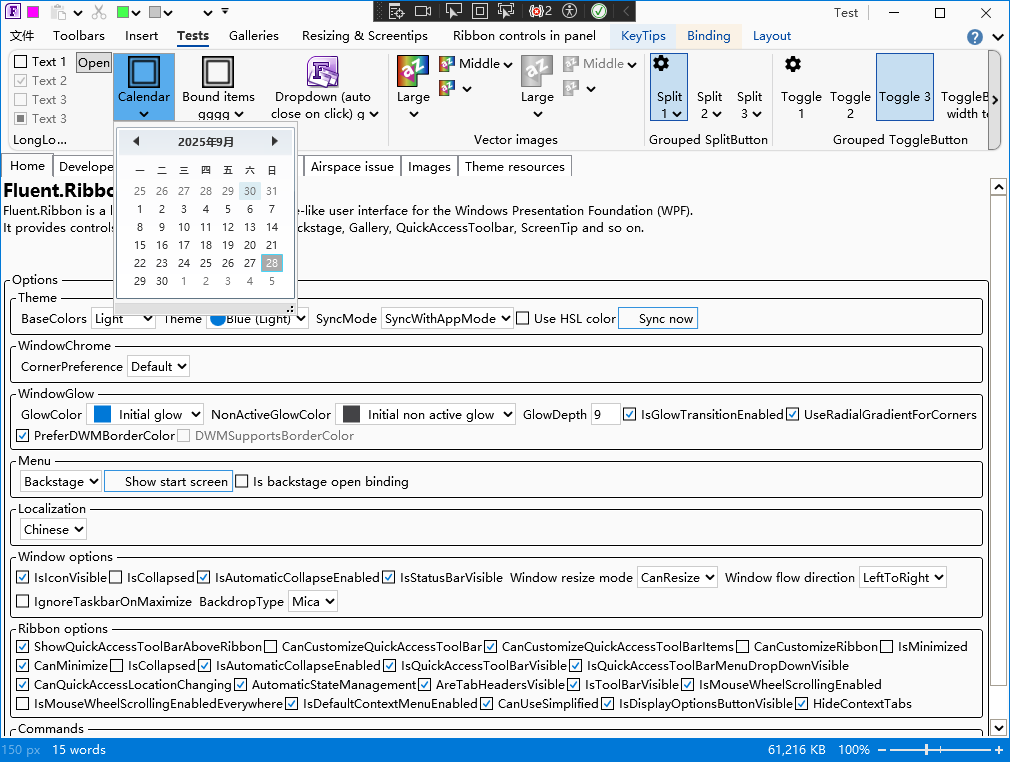The image size is (1010, 762).
Task: Select day 28 in the calendar
Action: coord(272,263)
